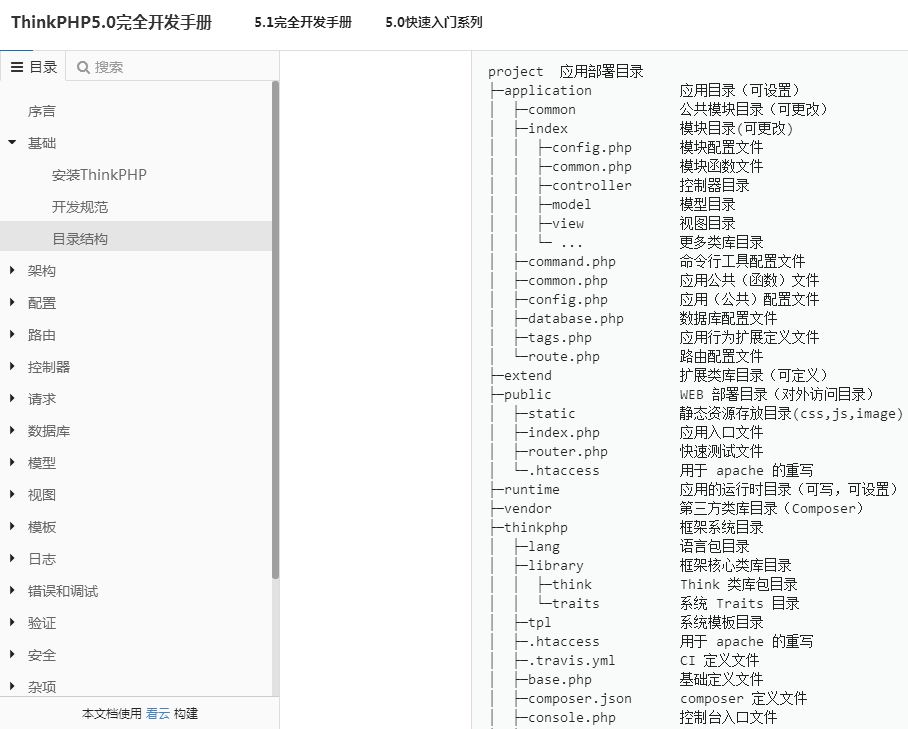The width and height of the screenshot is (908, 729).
Task: Expand the 错误和调试 section arrow
Action: pos(12,591)
